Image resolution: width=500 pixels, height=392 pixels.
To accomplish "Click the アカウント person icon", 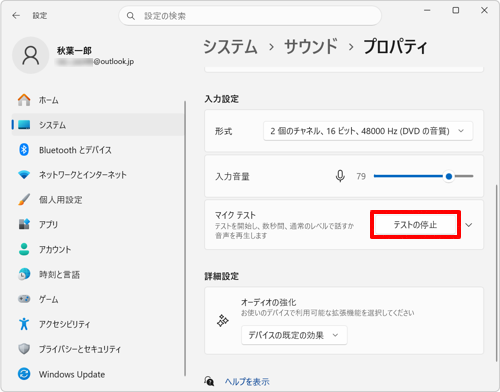I will coord(24,249).
